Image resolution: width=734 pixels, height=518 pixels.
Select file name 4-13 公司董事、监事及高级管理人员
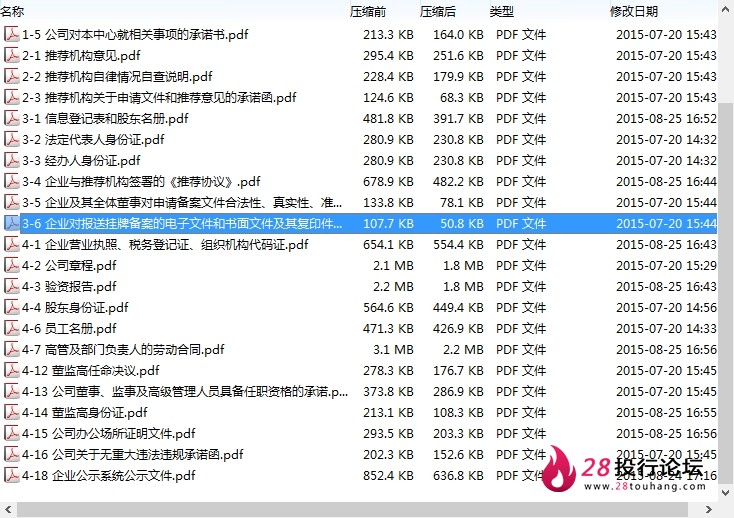pos(185,391)
